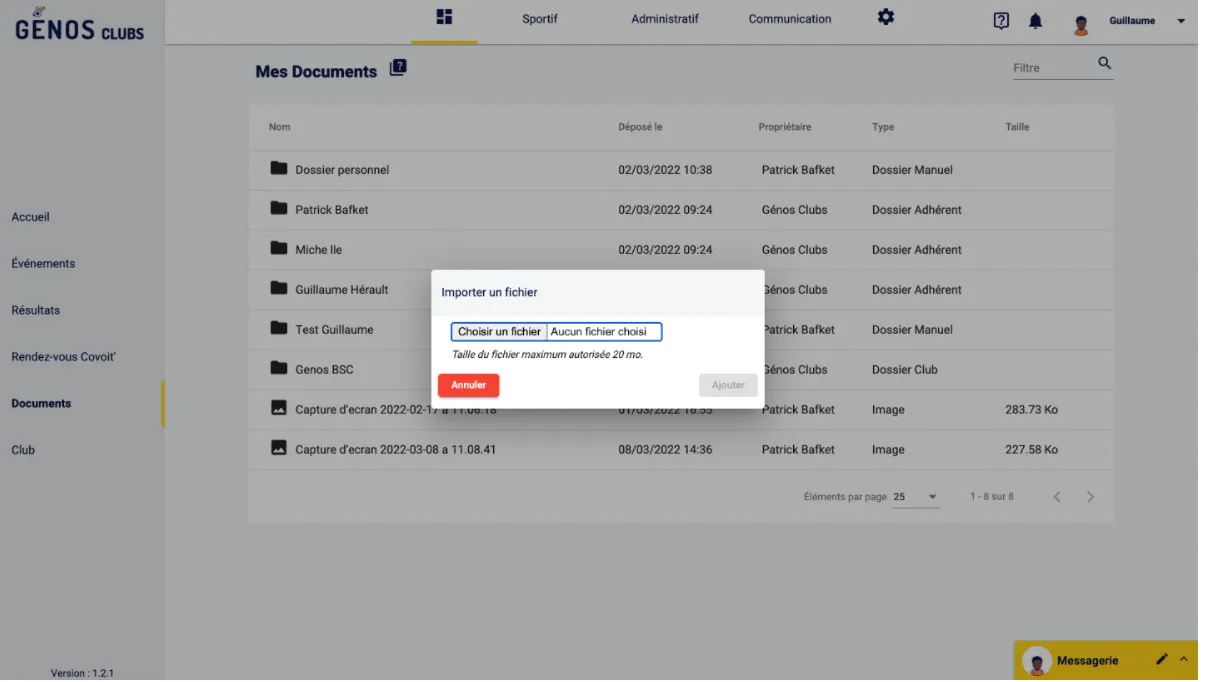Click library icon beside Mes Documents
Viewport: 1206px width, 682px height.
398,68
